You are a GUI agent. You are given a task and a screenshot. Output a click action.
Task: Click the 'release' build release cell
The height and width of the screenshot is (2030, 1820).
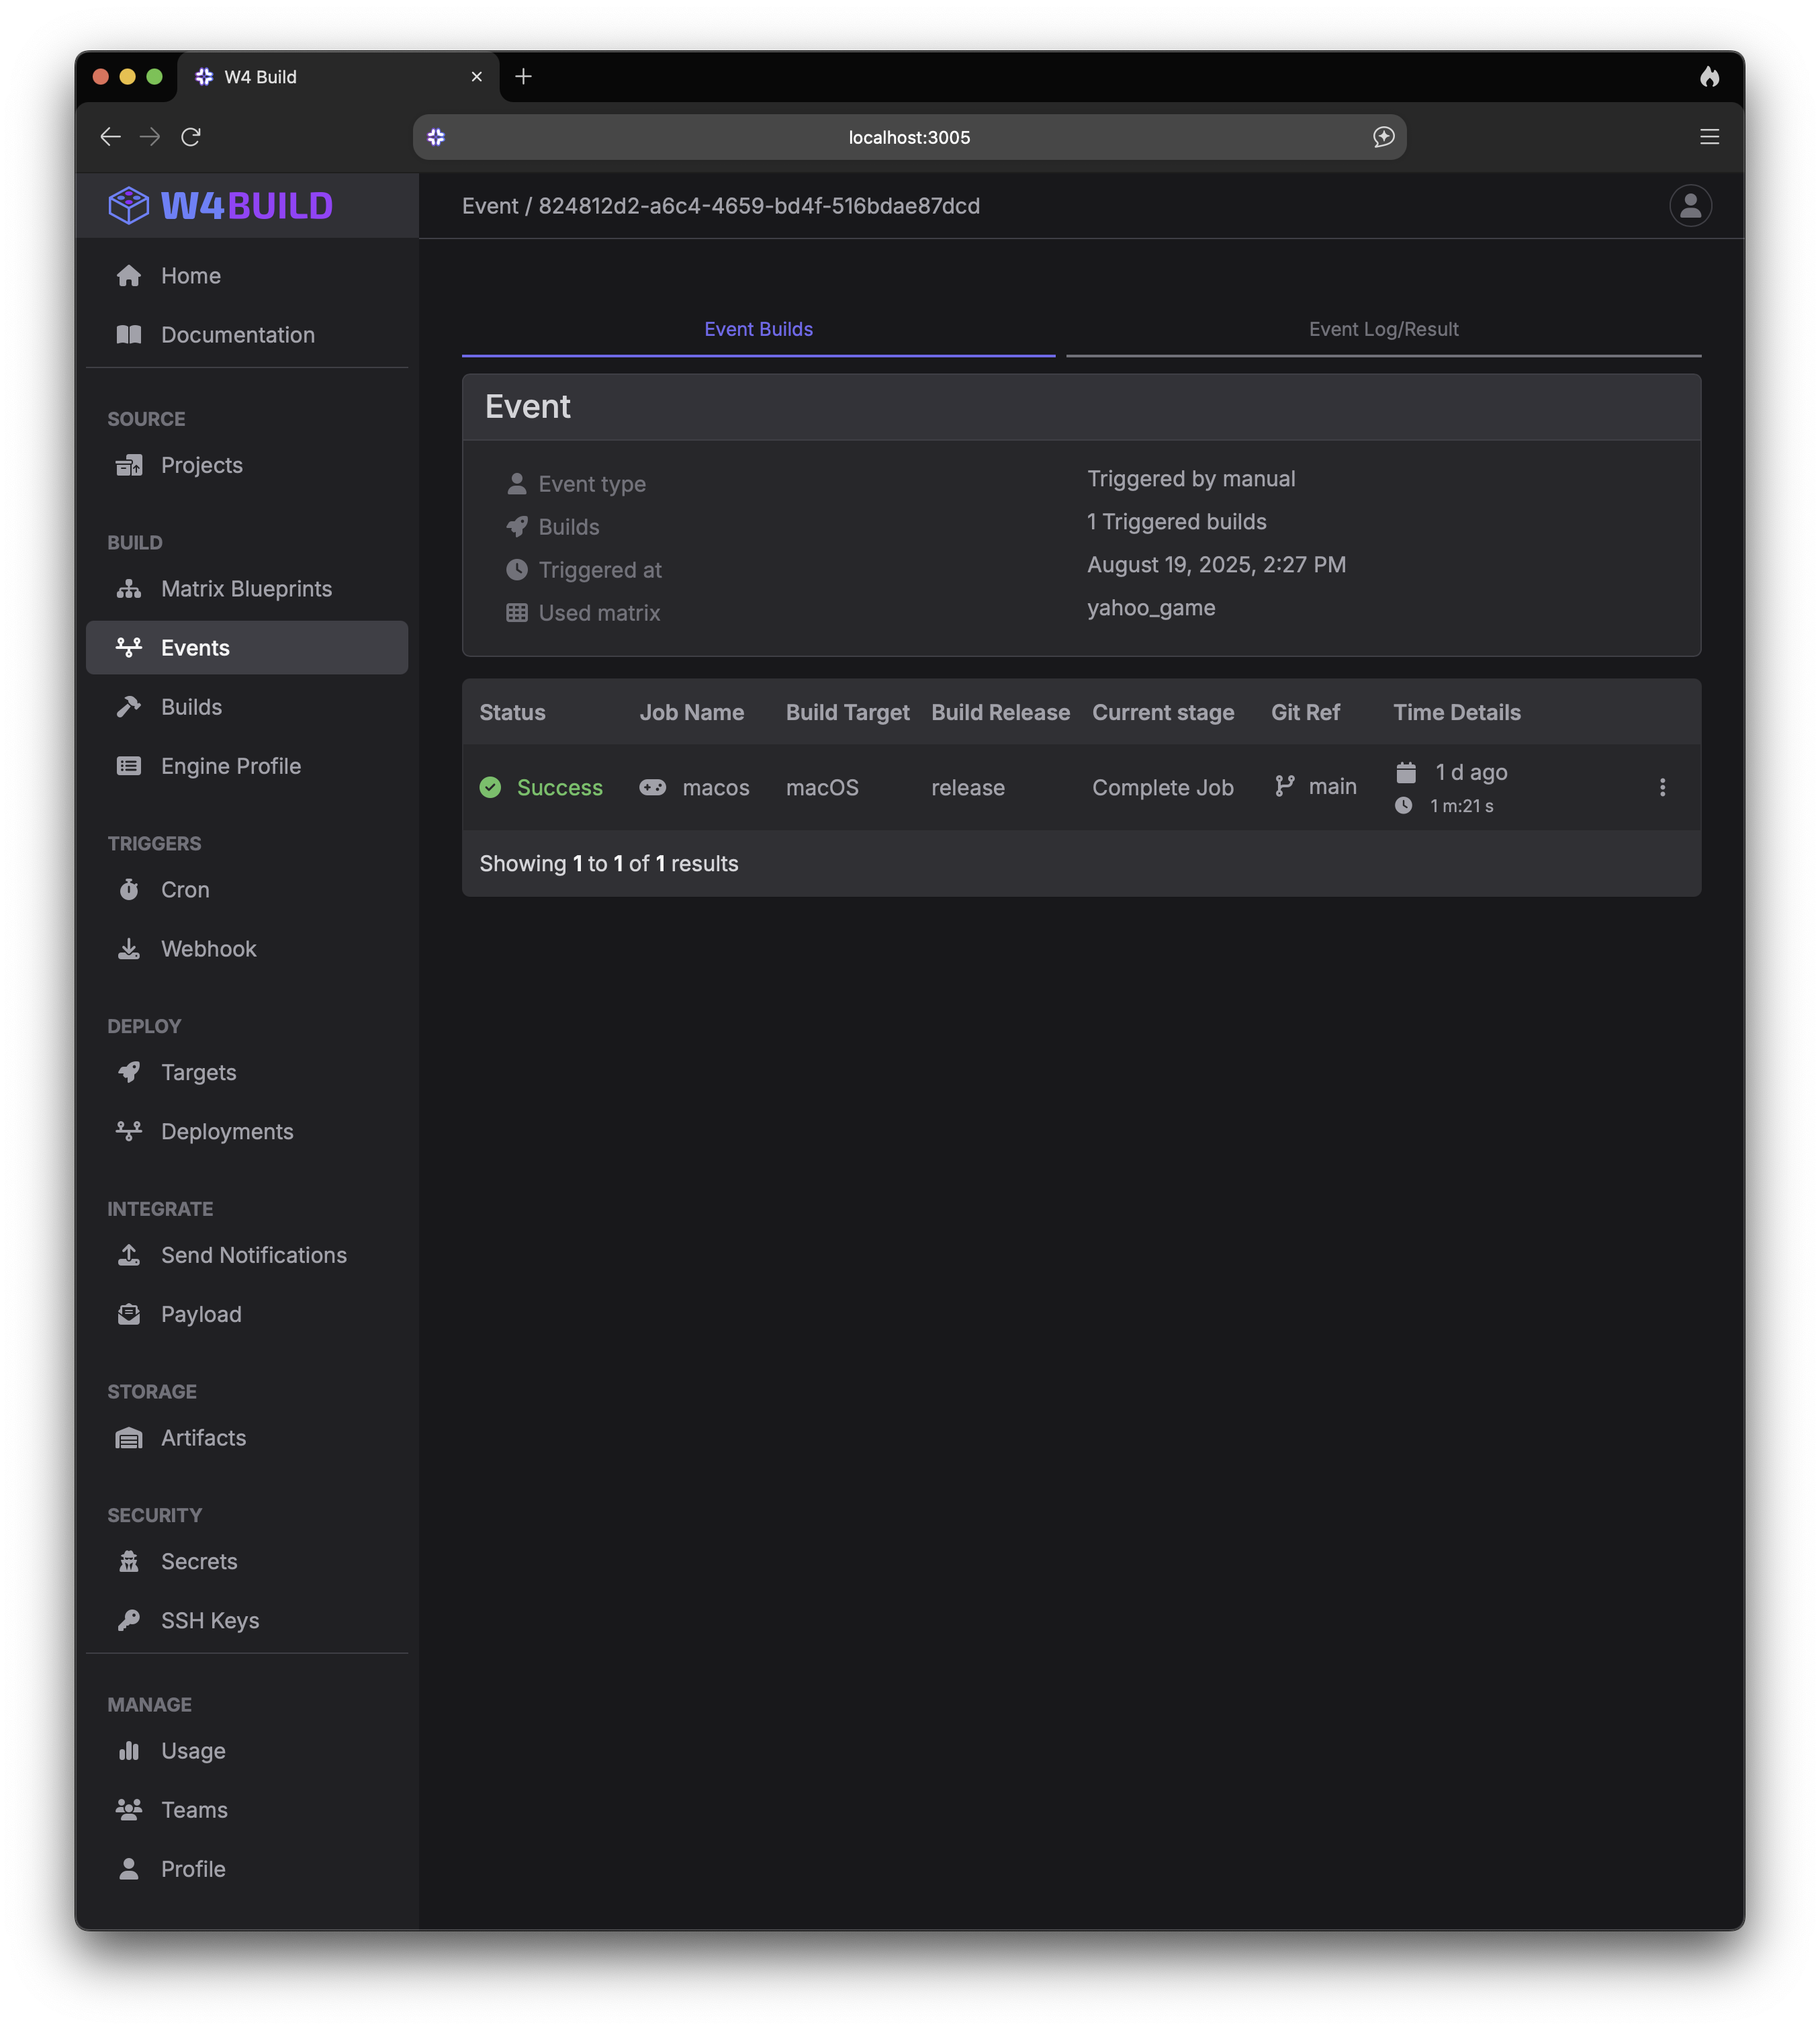967,787
